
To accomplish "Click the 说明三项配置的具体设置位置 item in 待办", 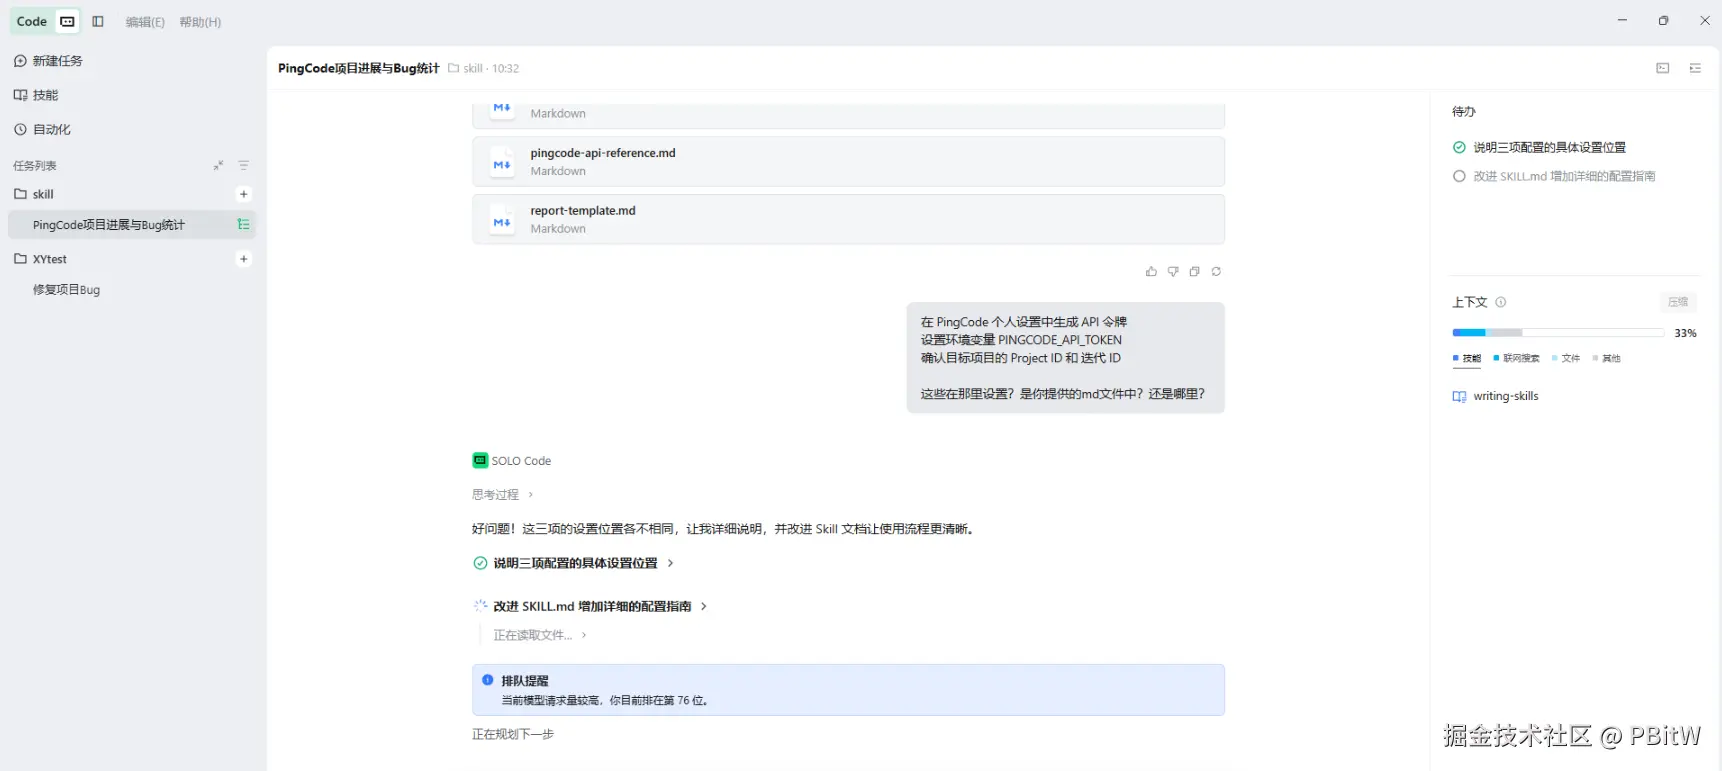I will (1549, 147).
